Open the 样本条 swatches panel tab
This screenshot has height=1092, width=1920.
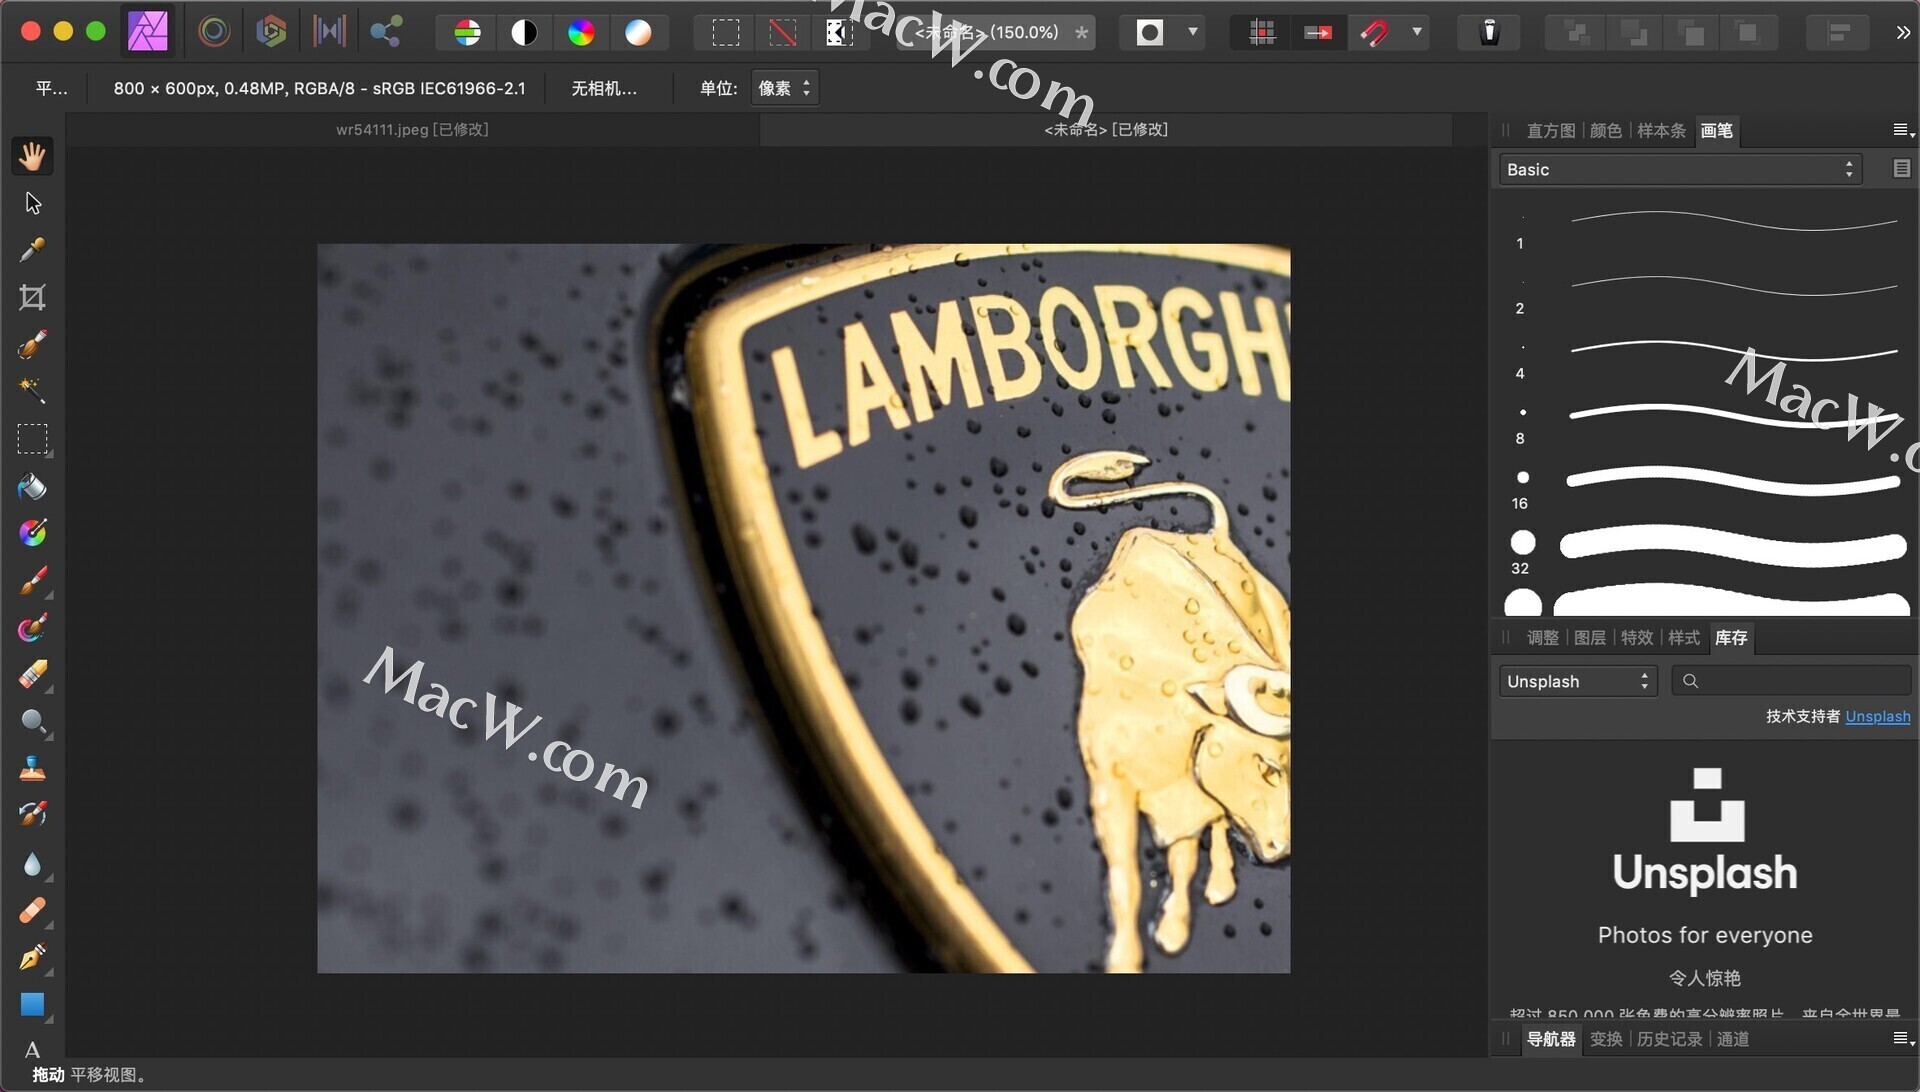point(1661,130)
